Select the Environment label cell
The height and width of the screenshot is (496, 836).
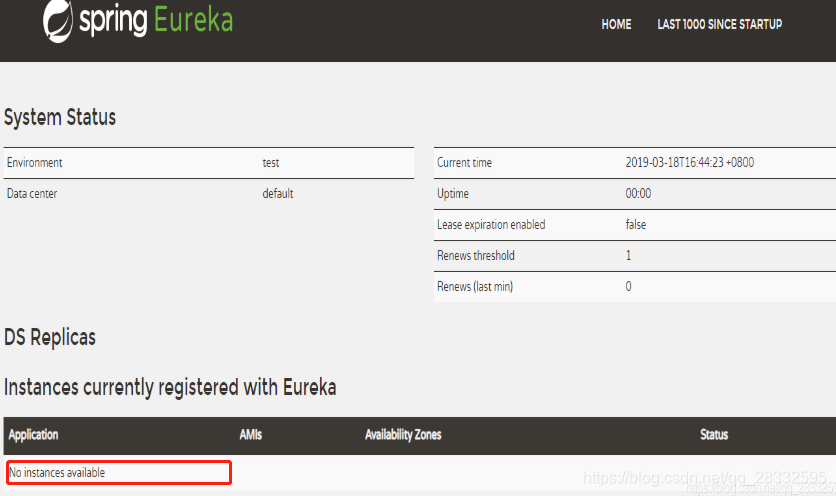click(35, 163)
